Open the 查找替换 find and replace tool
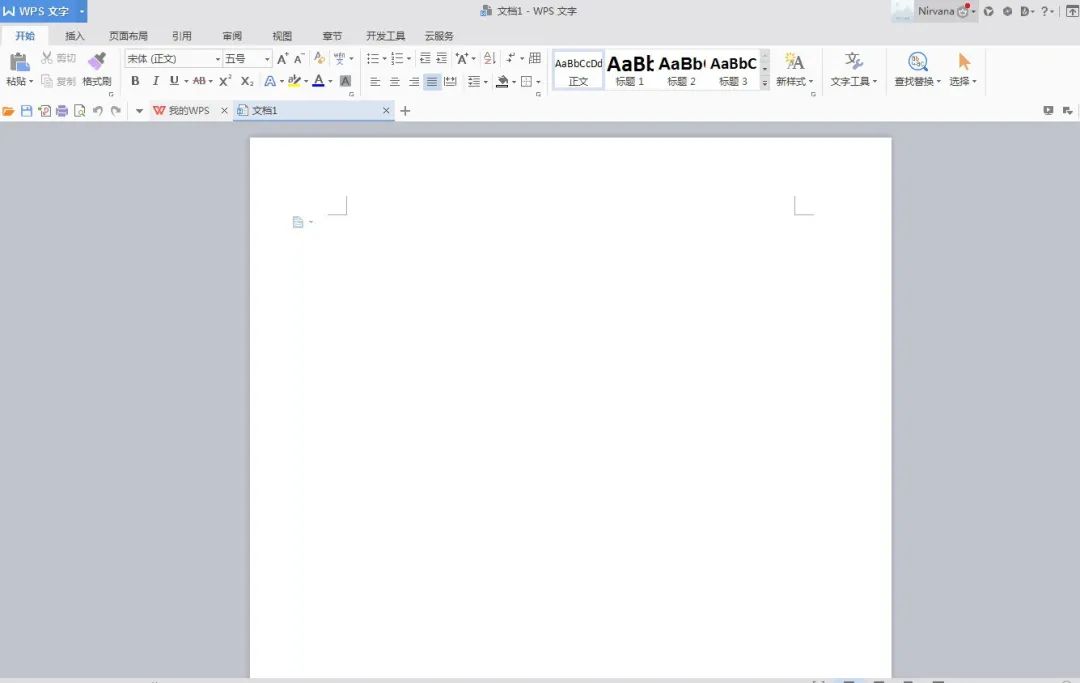Screen dimensions: 1080x683 coord(917,63)
